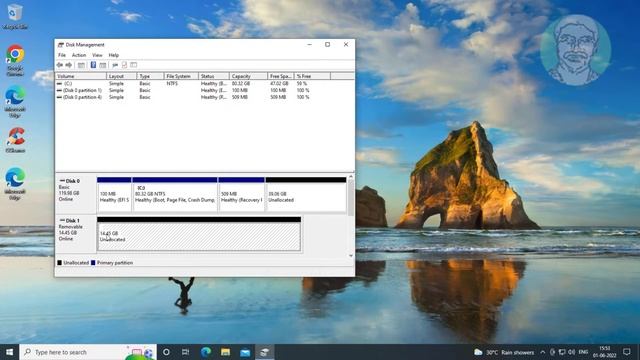640x360 pixels.
Task: Click the lower Microsoft Edge desktop icon
Action: coord(15,184)
